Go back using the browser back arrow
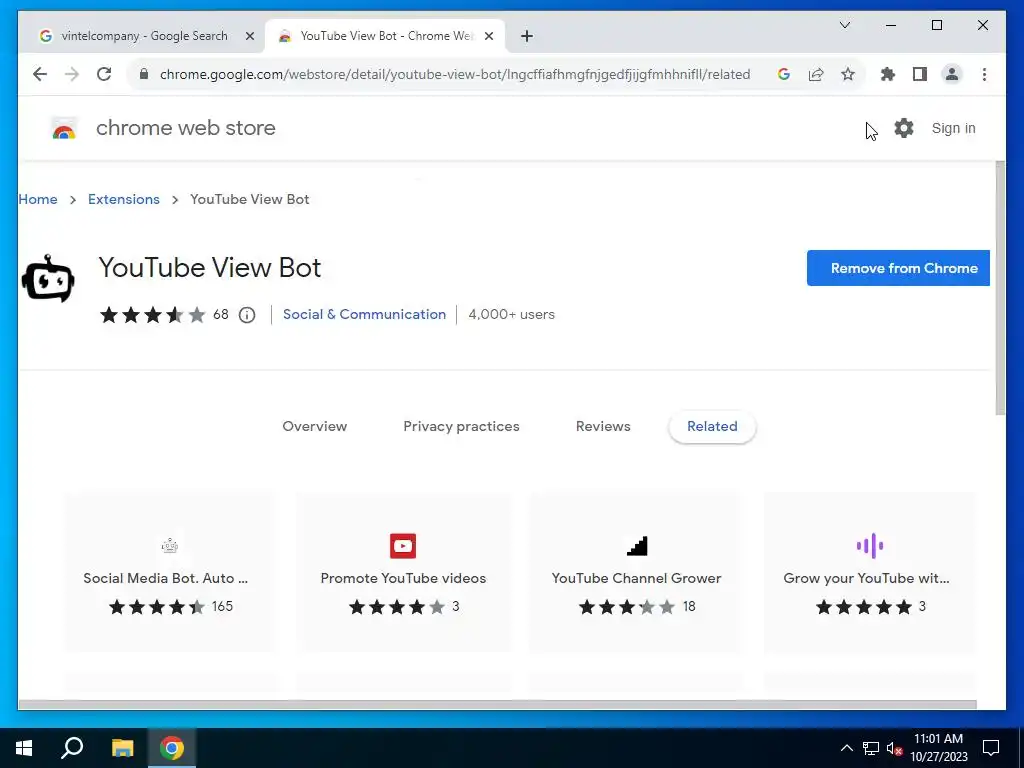 pyautogui.click(x=40, y=74)
